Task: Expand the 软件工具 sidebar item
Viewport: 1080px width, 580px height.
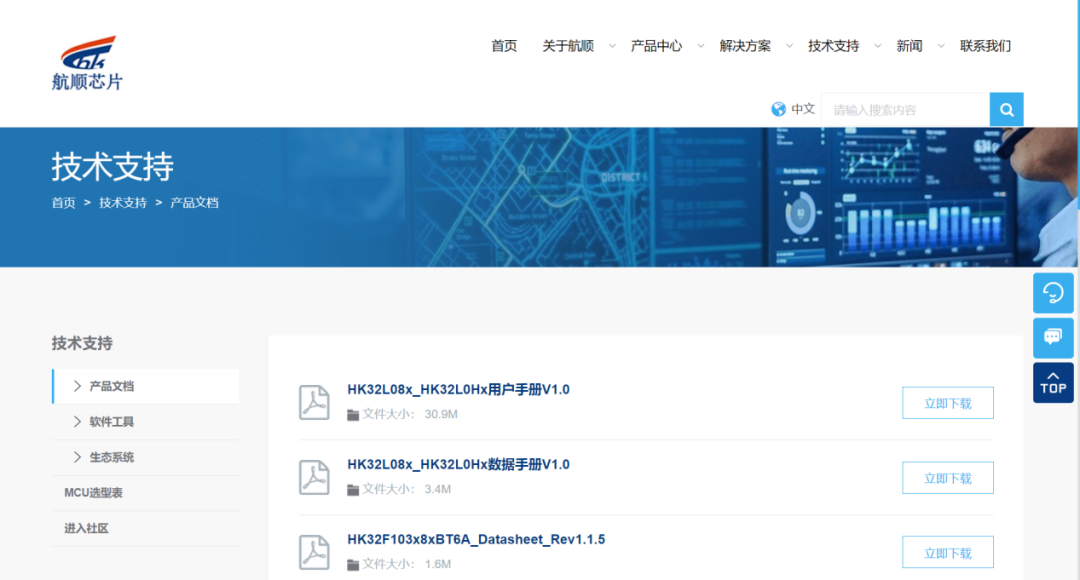Action: pyautogui.click(x=111, y=422)
